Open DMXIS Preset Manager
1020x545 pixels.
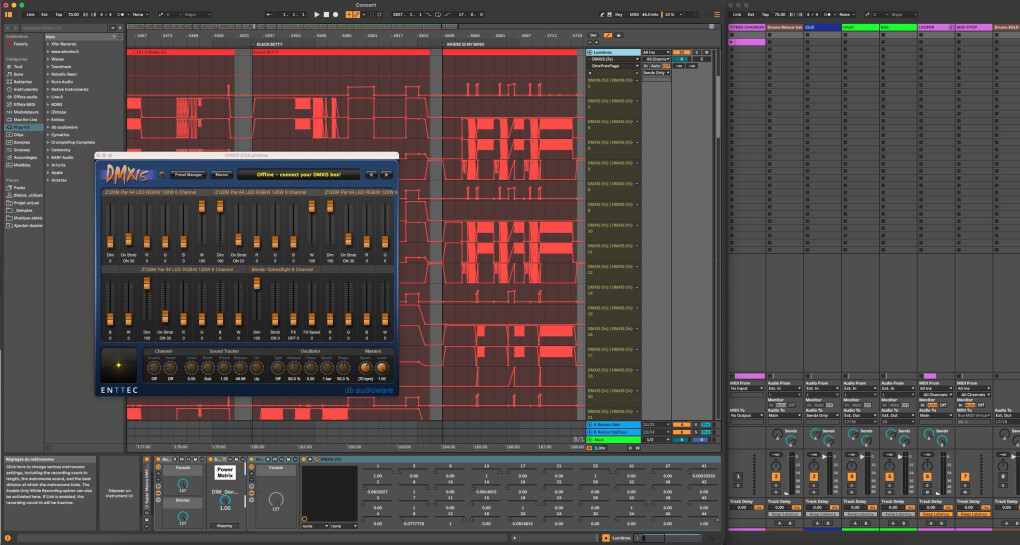(188, 175)
